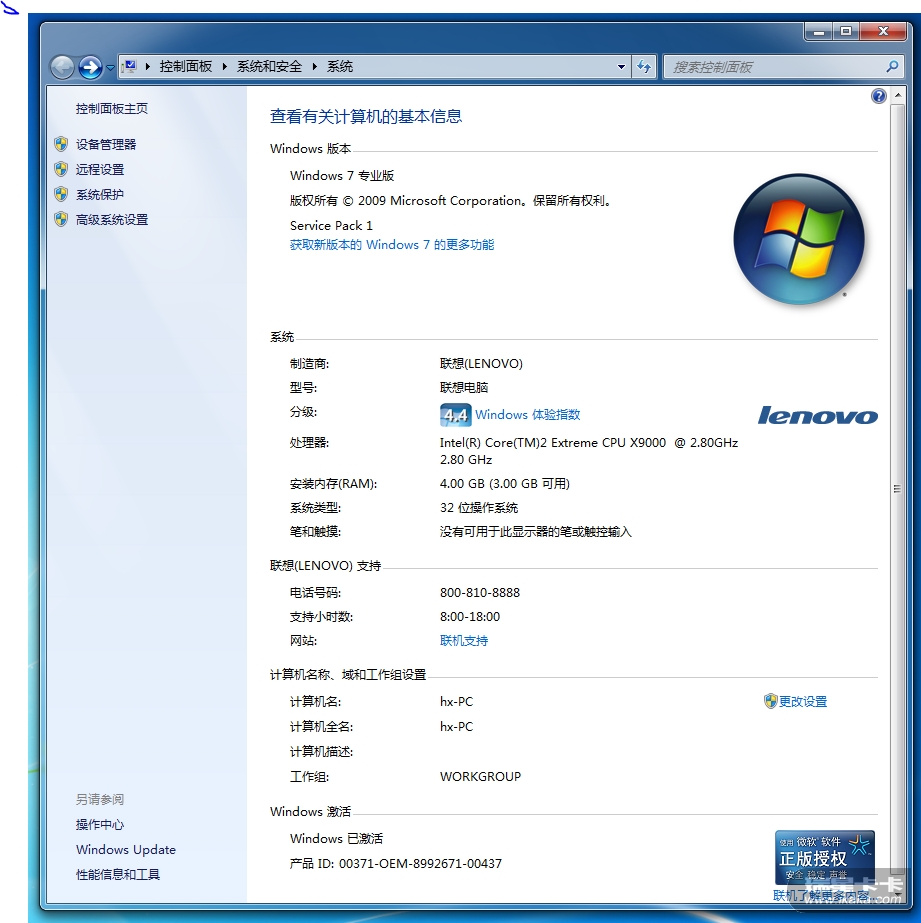Open 设备管理器 from the sidebar
Screen dimensions: 921x923
106,144
